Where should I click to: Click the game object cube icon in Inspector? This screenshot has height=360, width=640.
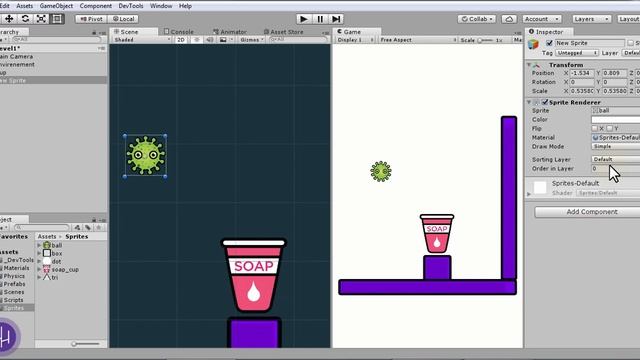click(x=533, y=44)
